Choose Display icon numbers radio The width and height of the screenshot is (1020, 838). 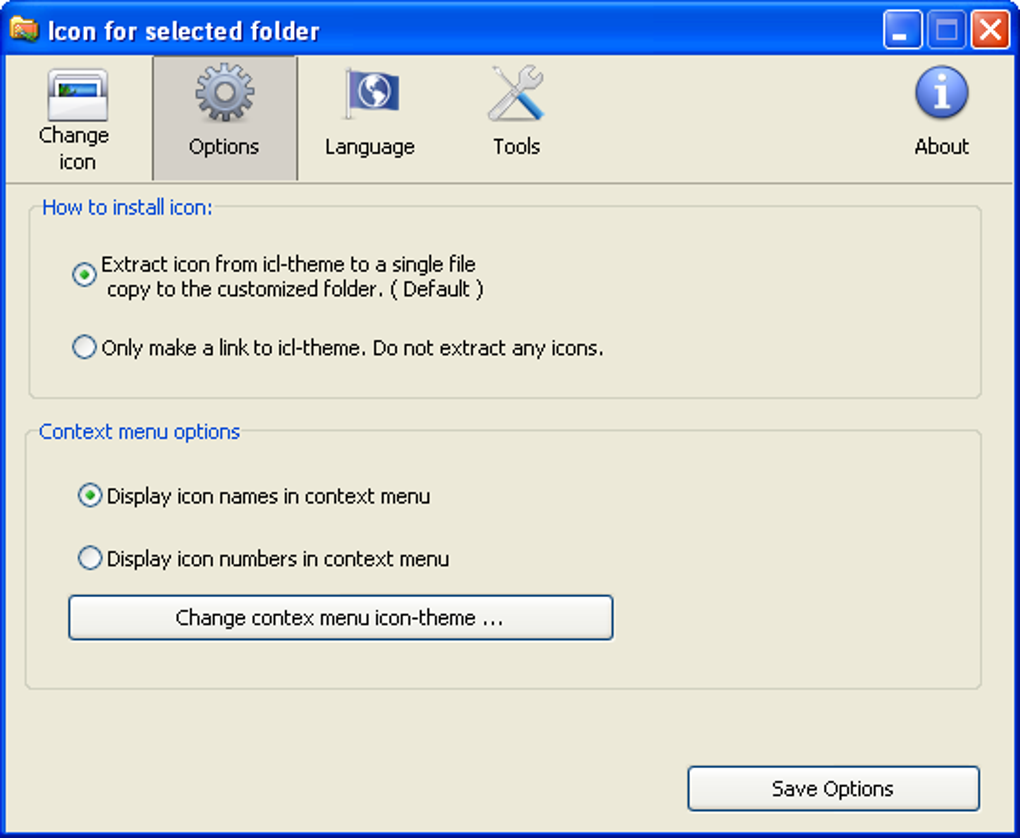coord(90,558)
